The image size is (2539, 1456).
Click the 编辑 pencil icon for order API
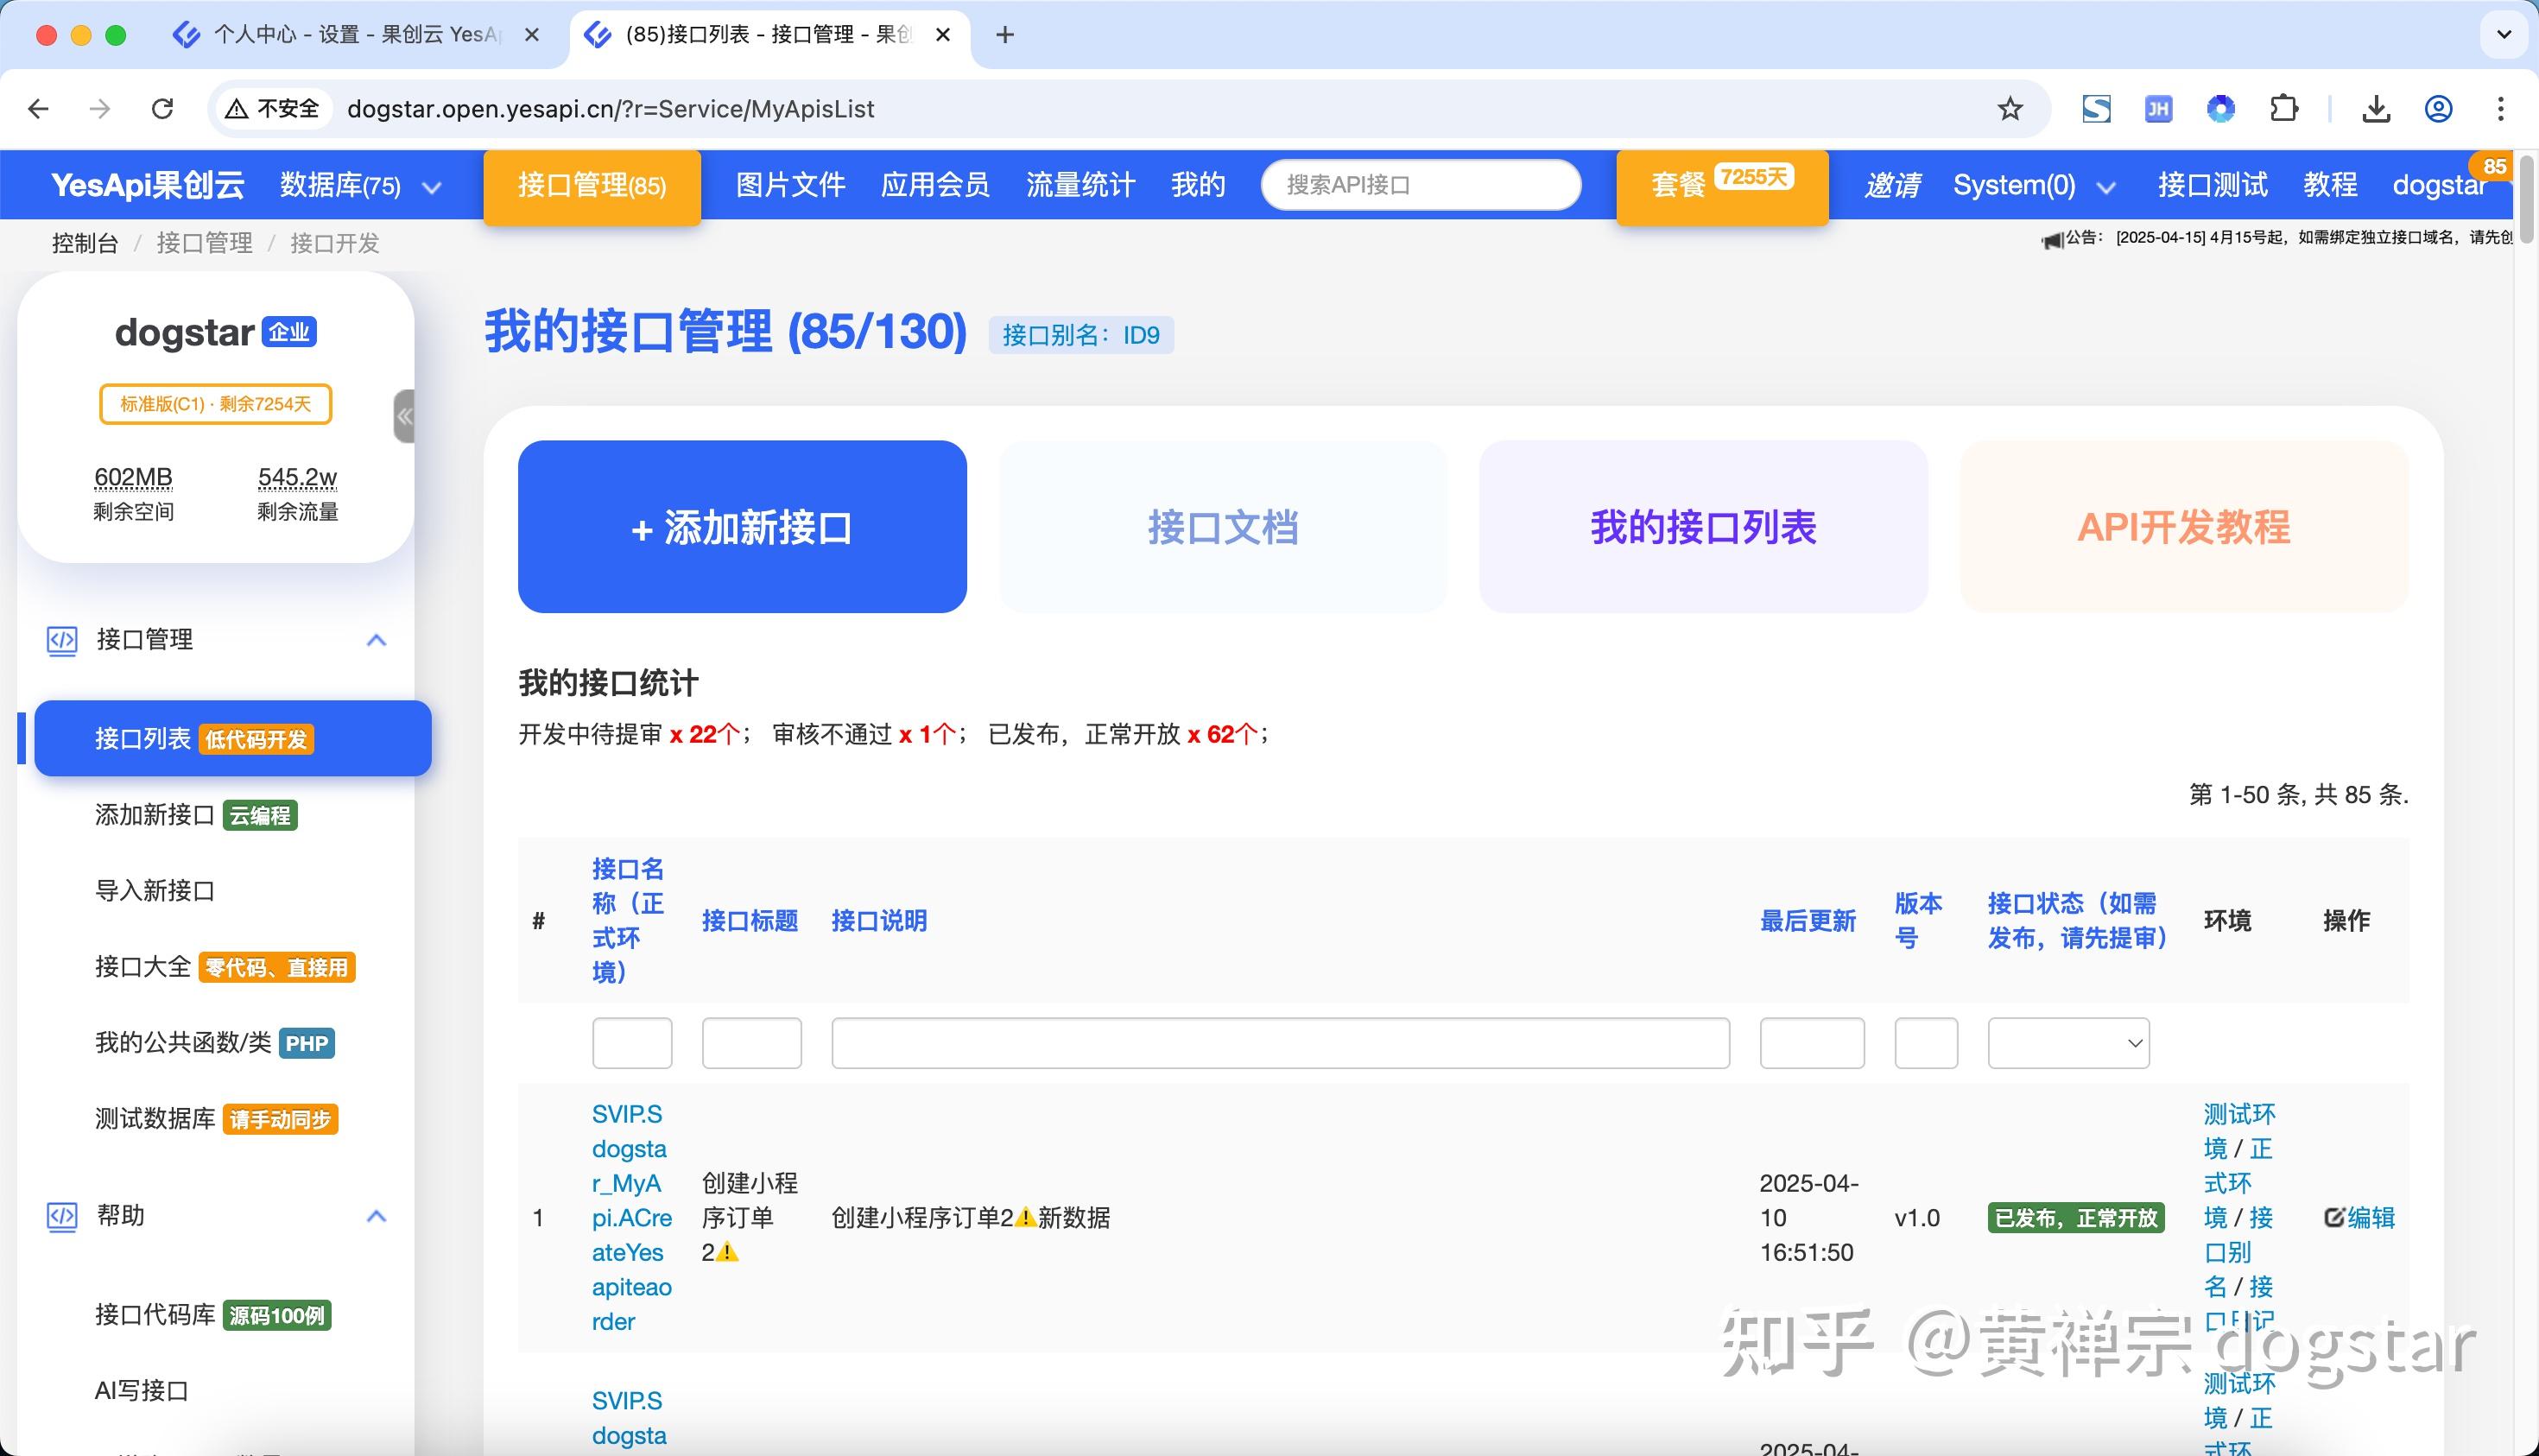click(x=2334, y=1217)
